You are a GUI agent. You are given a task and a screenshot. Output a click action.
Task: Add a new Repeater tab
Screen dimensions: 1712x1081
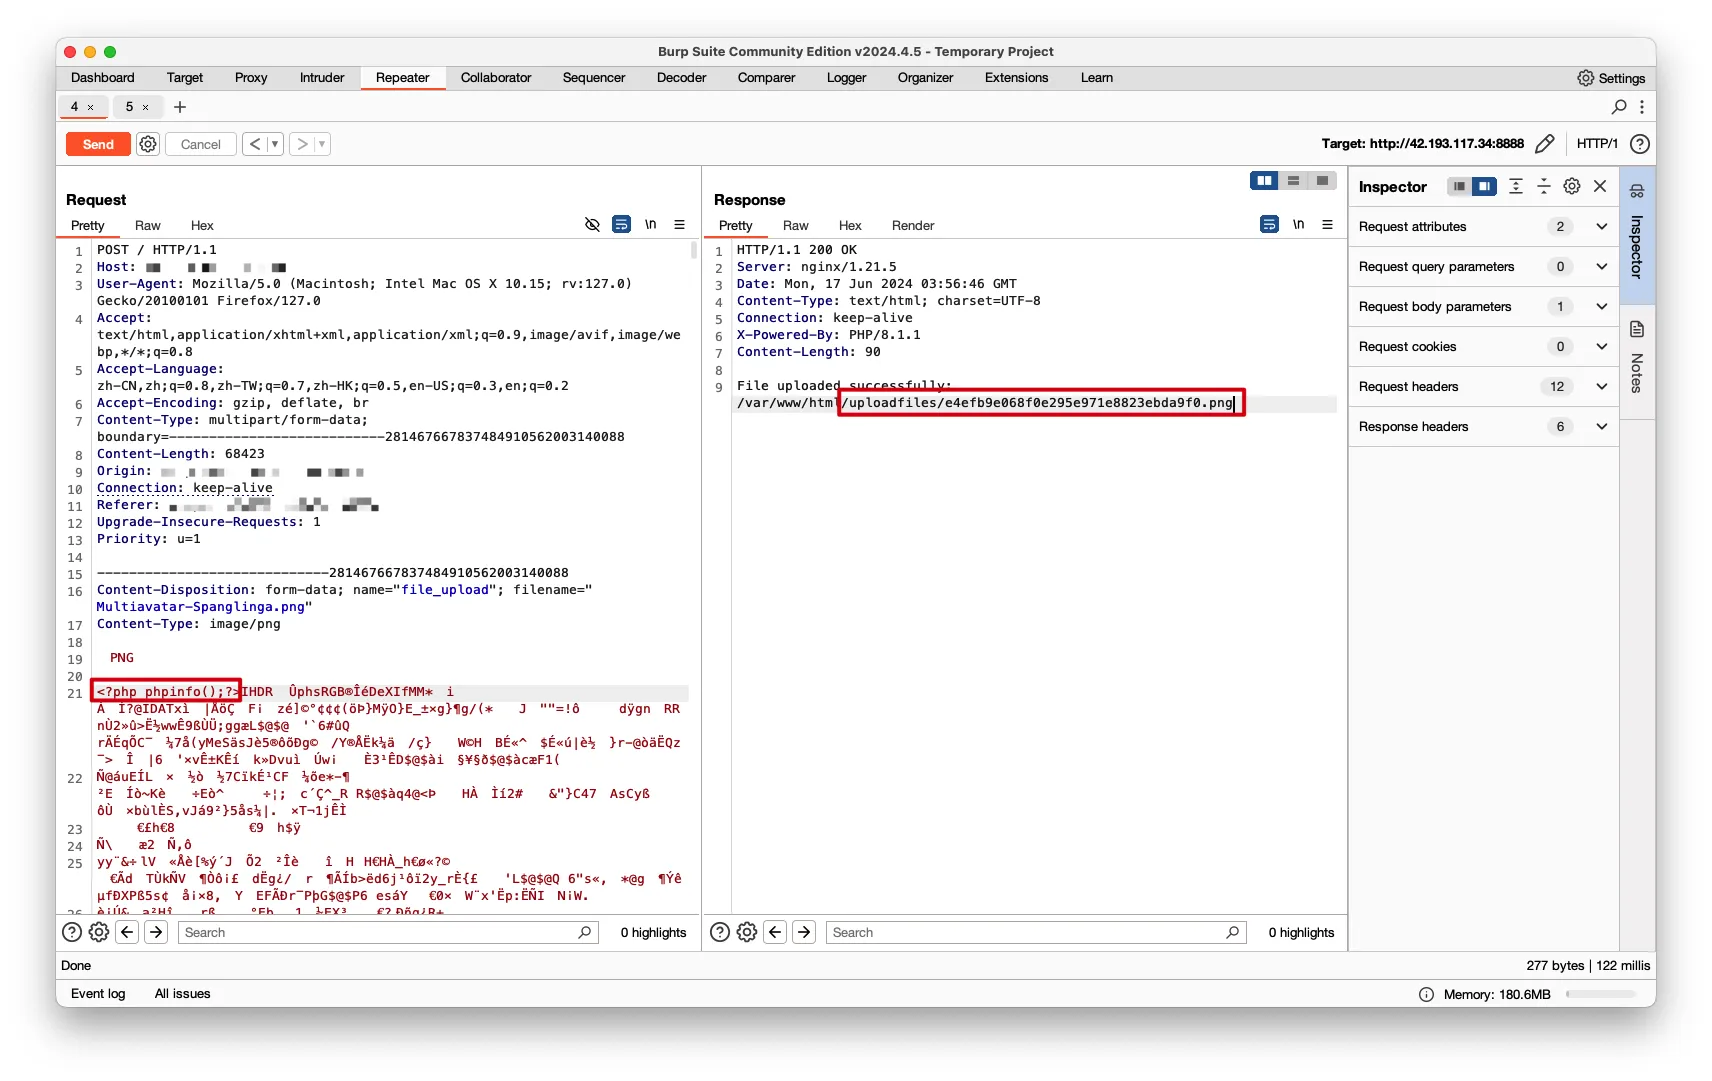(180, 107)
